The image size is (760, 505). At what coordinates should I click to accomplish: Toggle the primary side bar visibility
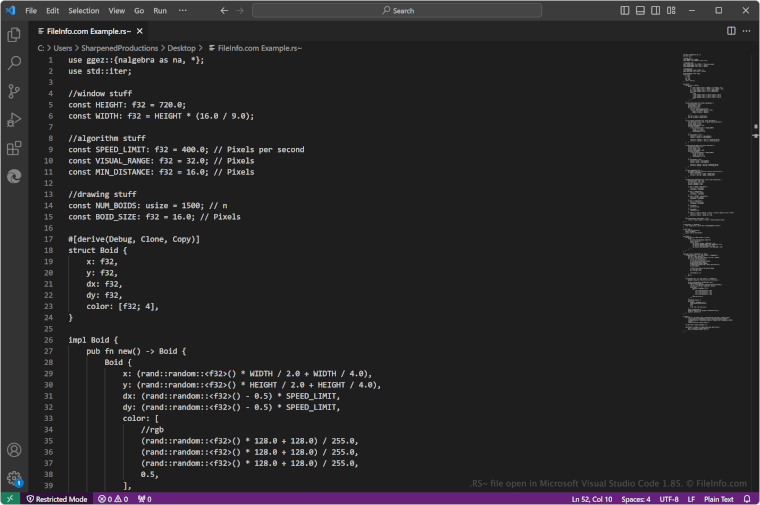click(626, 10)
